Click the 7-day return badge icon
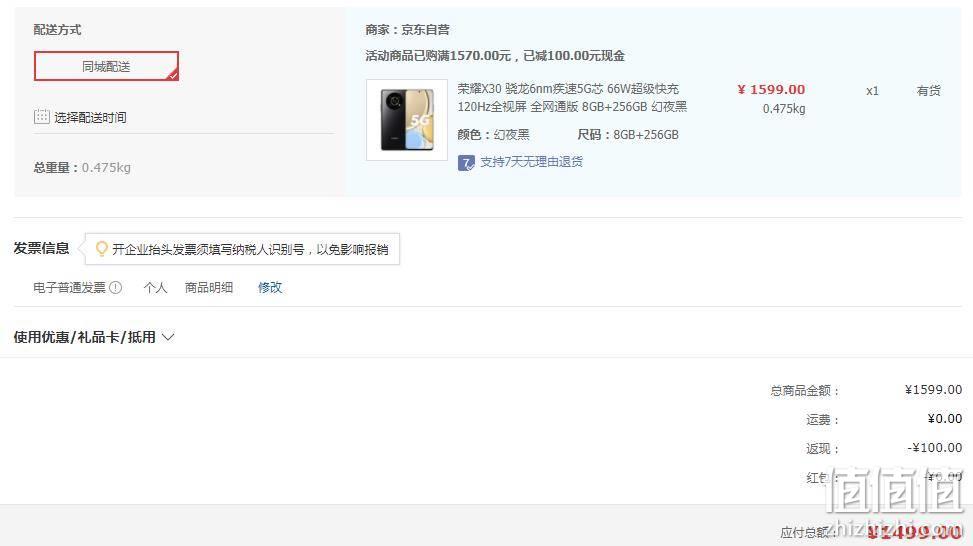The height and width of the screenshot is (546, 973). pos(466,163)
